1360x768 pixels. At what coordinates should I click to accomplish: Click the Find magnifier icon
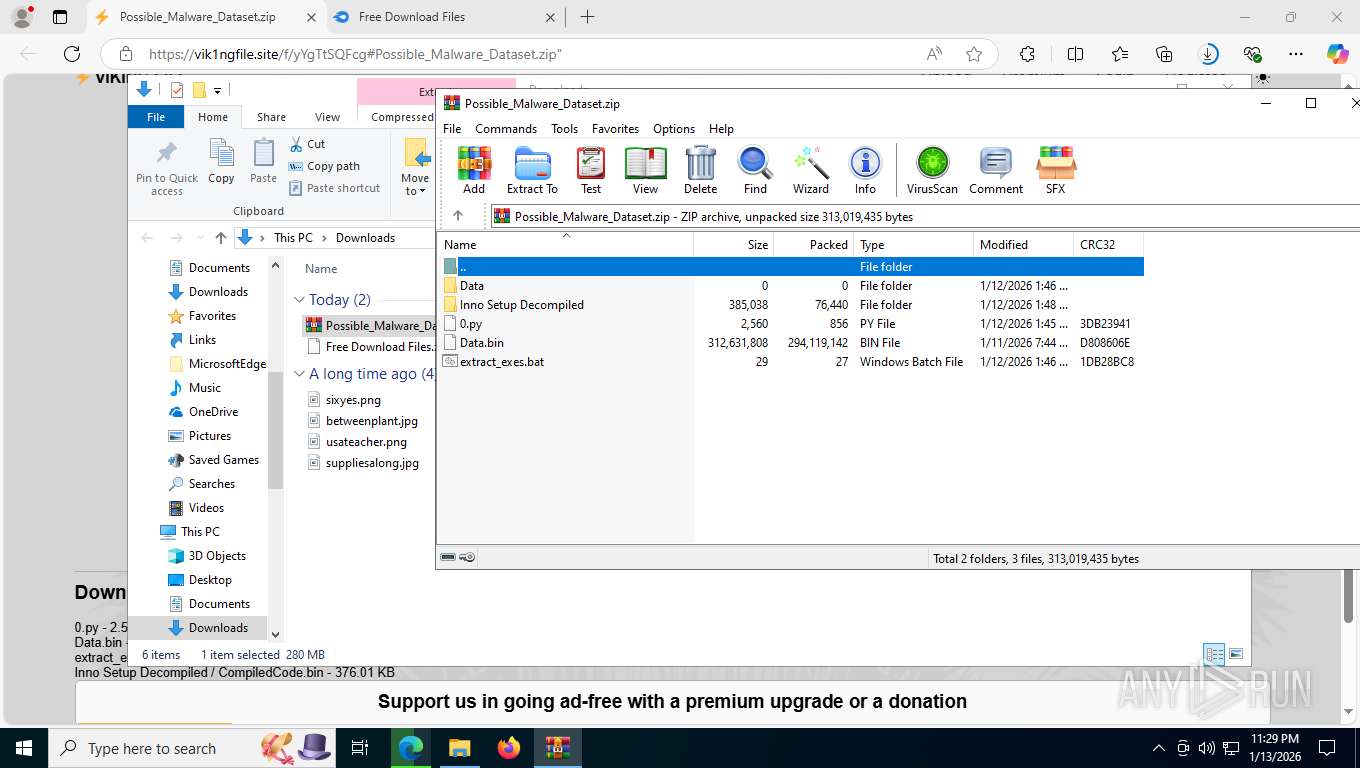point(755,169)
